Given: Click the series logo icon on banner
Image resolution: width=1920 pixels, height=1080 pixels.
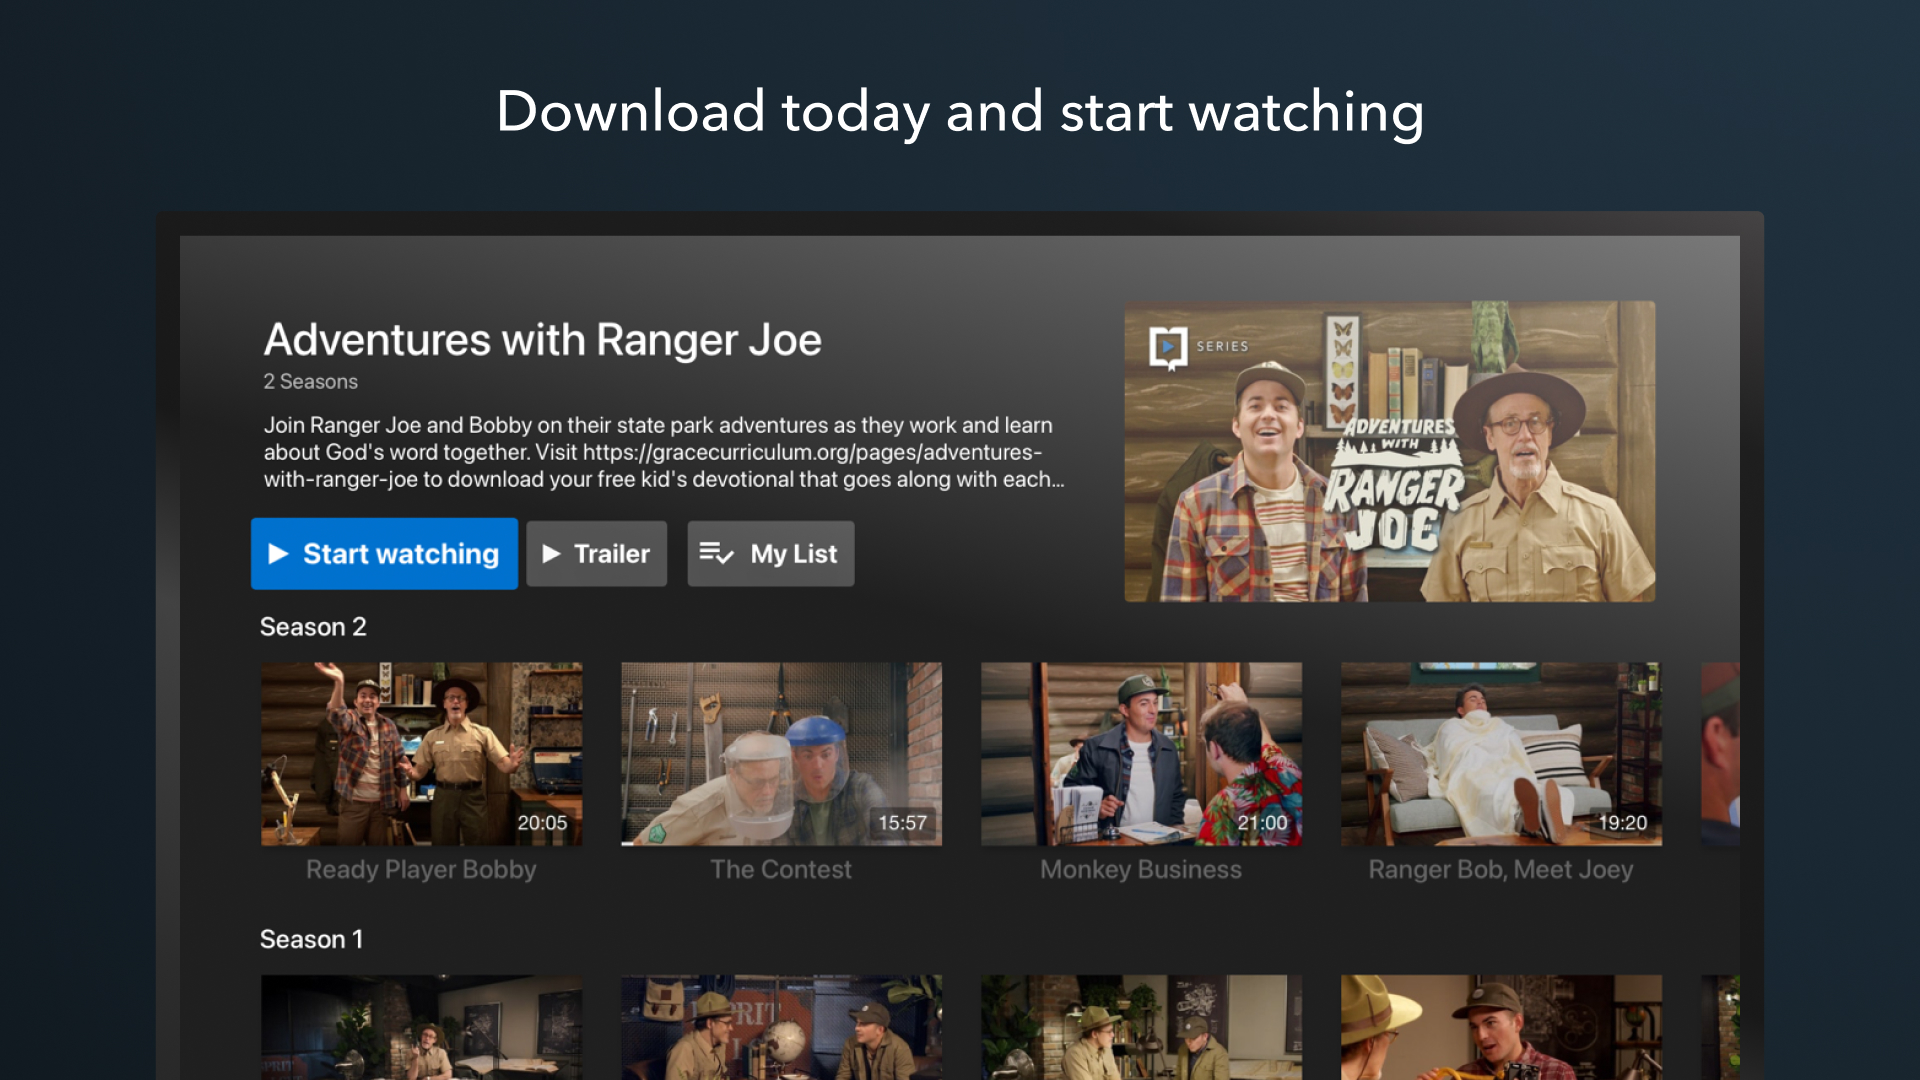Looking at the screenshot, I should tap(1168, 347).
